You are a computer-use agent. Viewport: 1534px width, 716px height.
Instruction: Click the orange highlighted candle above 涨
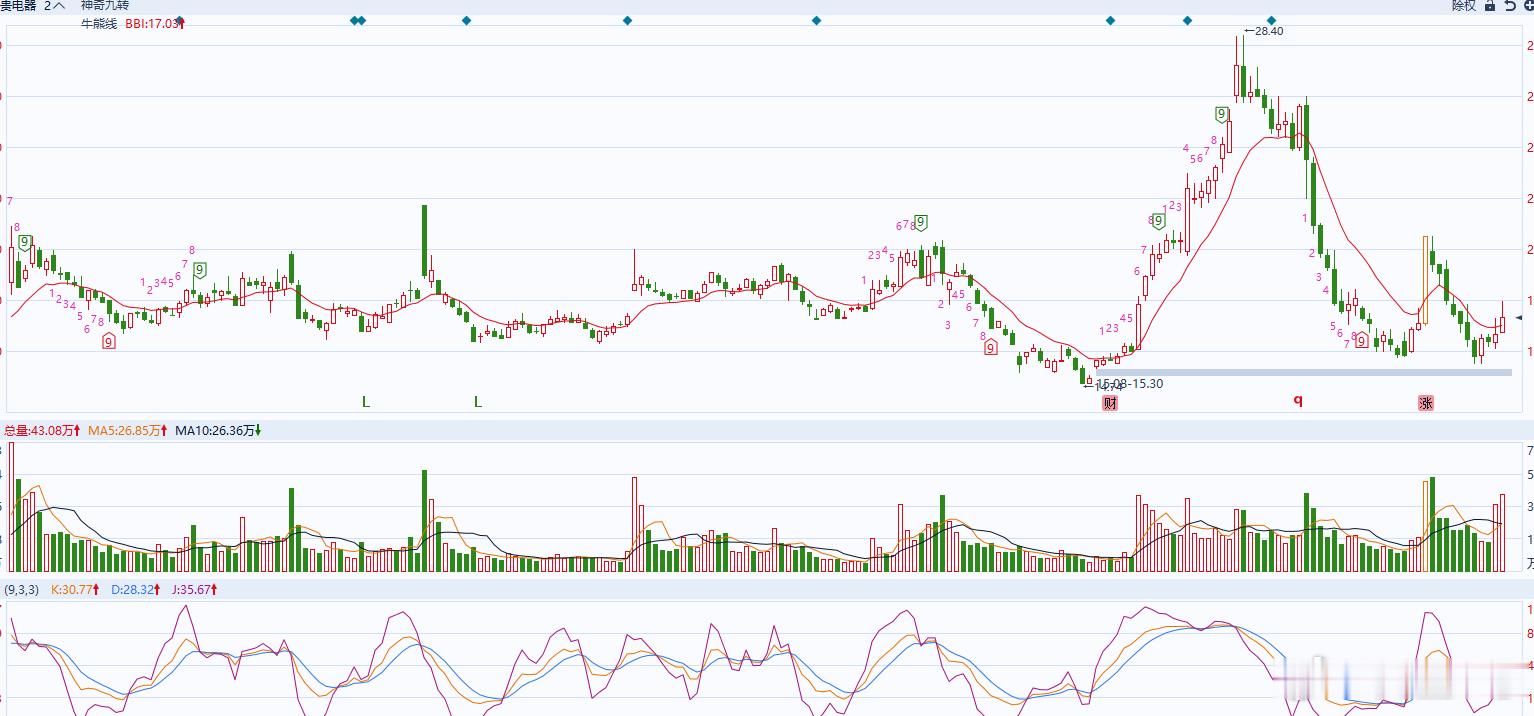[1426, 280]
